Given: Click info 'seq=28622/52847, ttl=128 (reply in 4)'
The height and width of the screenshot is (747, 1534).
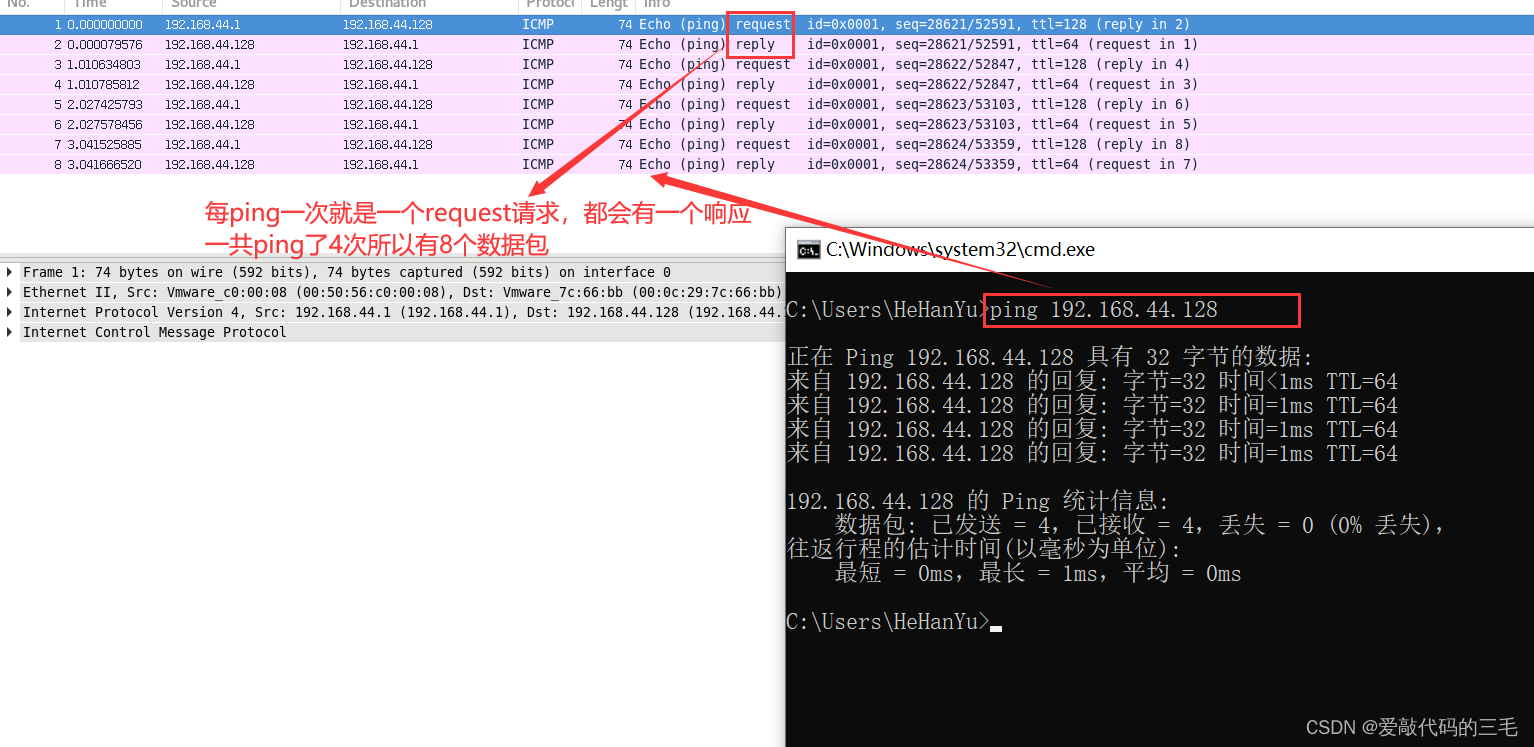Looking at the screenshot, I should pos(1043,64).
